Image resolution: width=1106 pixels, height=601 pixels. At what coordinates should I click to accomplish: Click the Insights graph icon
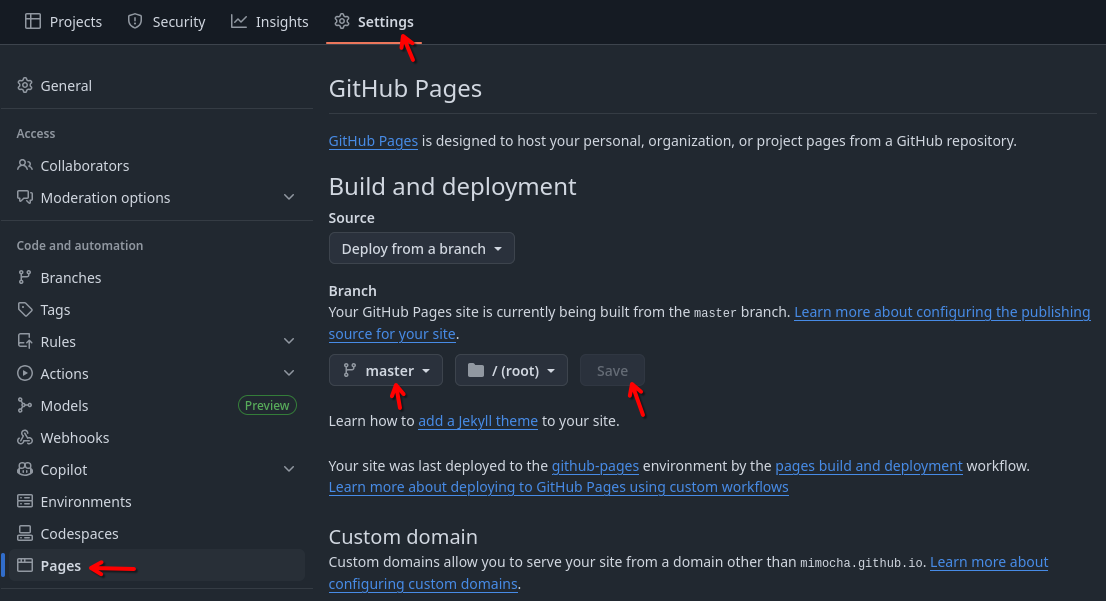(238, 21)
